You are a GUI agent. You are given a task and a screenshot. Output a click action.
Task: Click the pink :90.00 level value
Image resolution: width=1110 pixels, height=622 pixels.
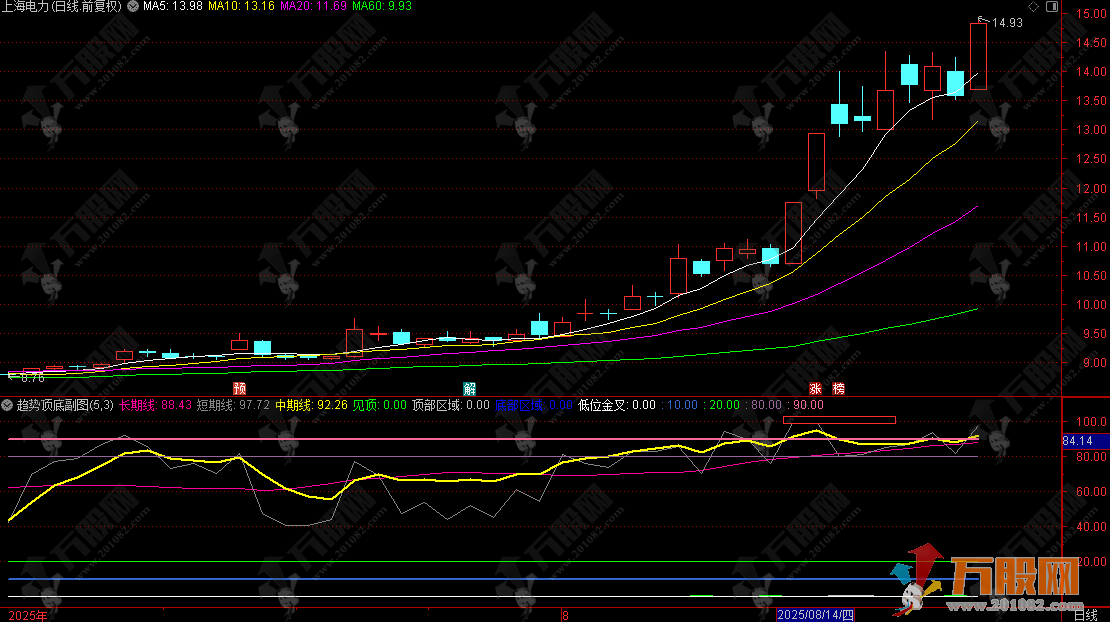(805, 405)
